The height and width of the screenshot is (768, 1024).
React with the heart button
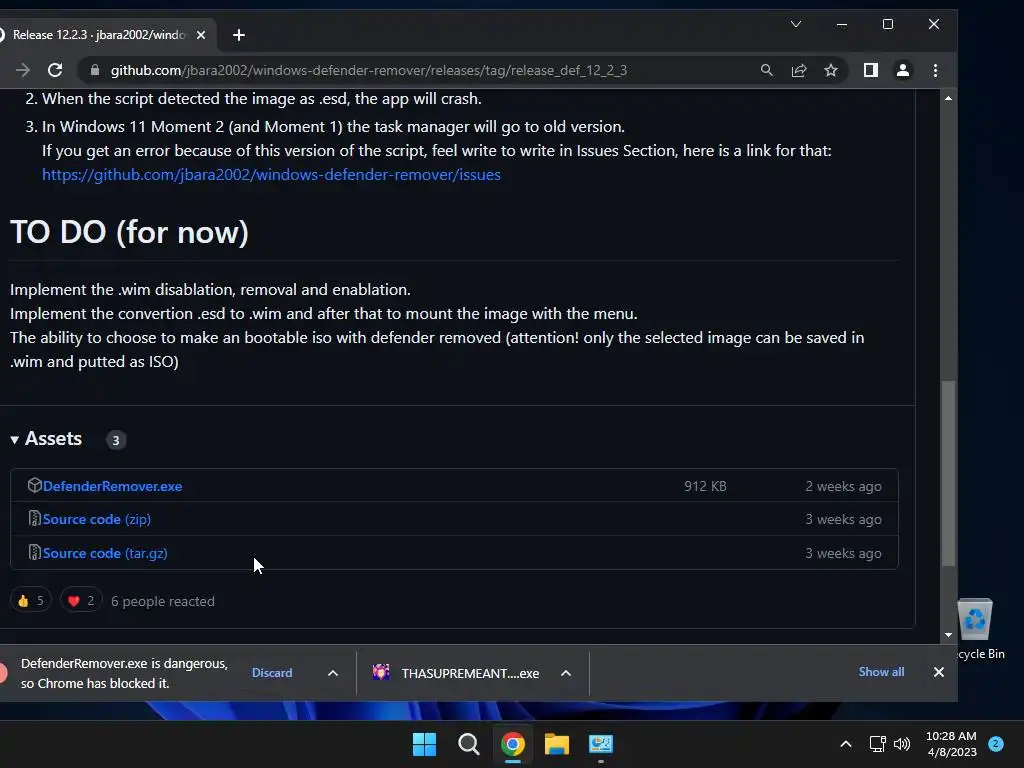81,601
